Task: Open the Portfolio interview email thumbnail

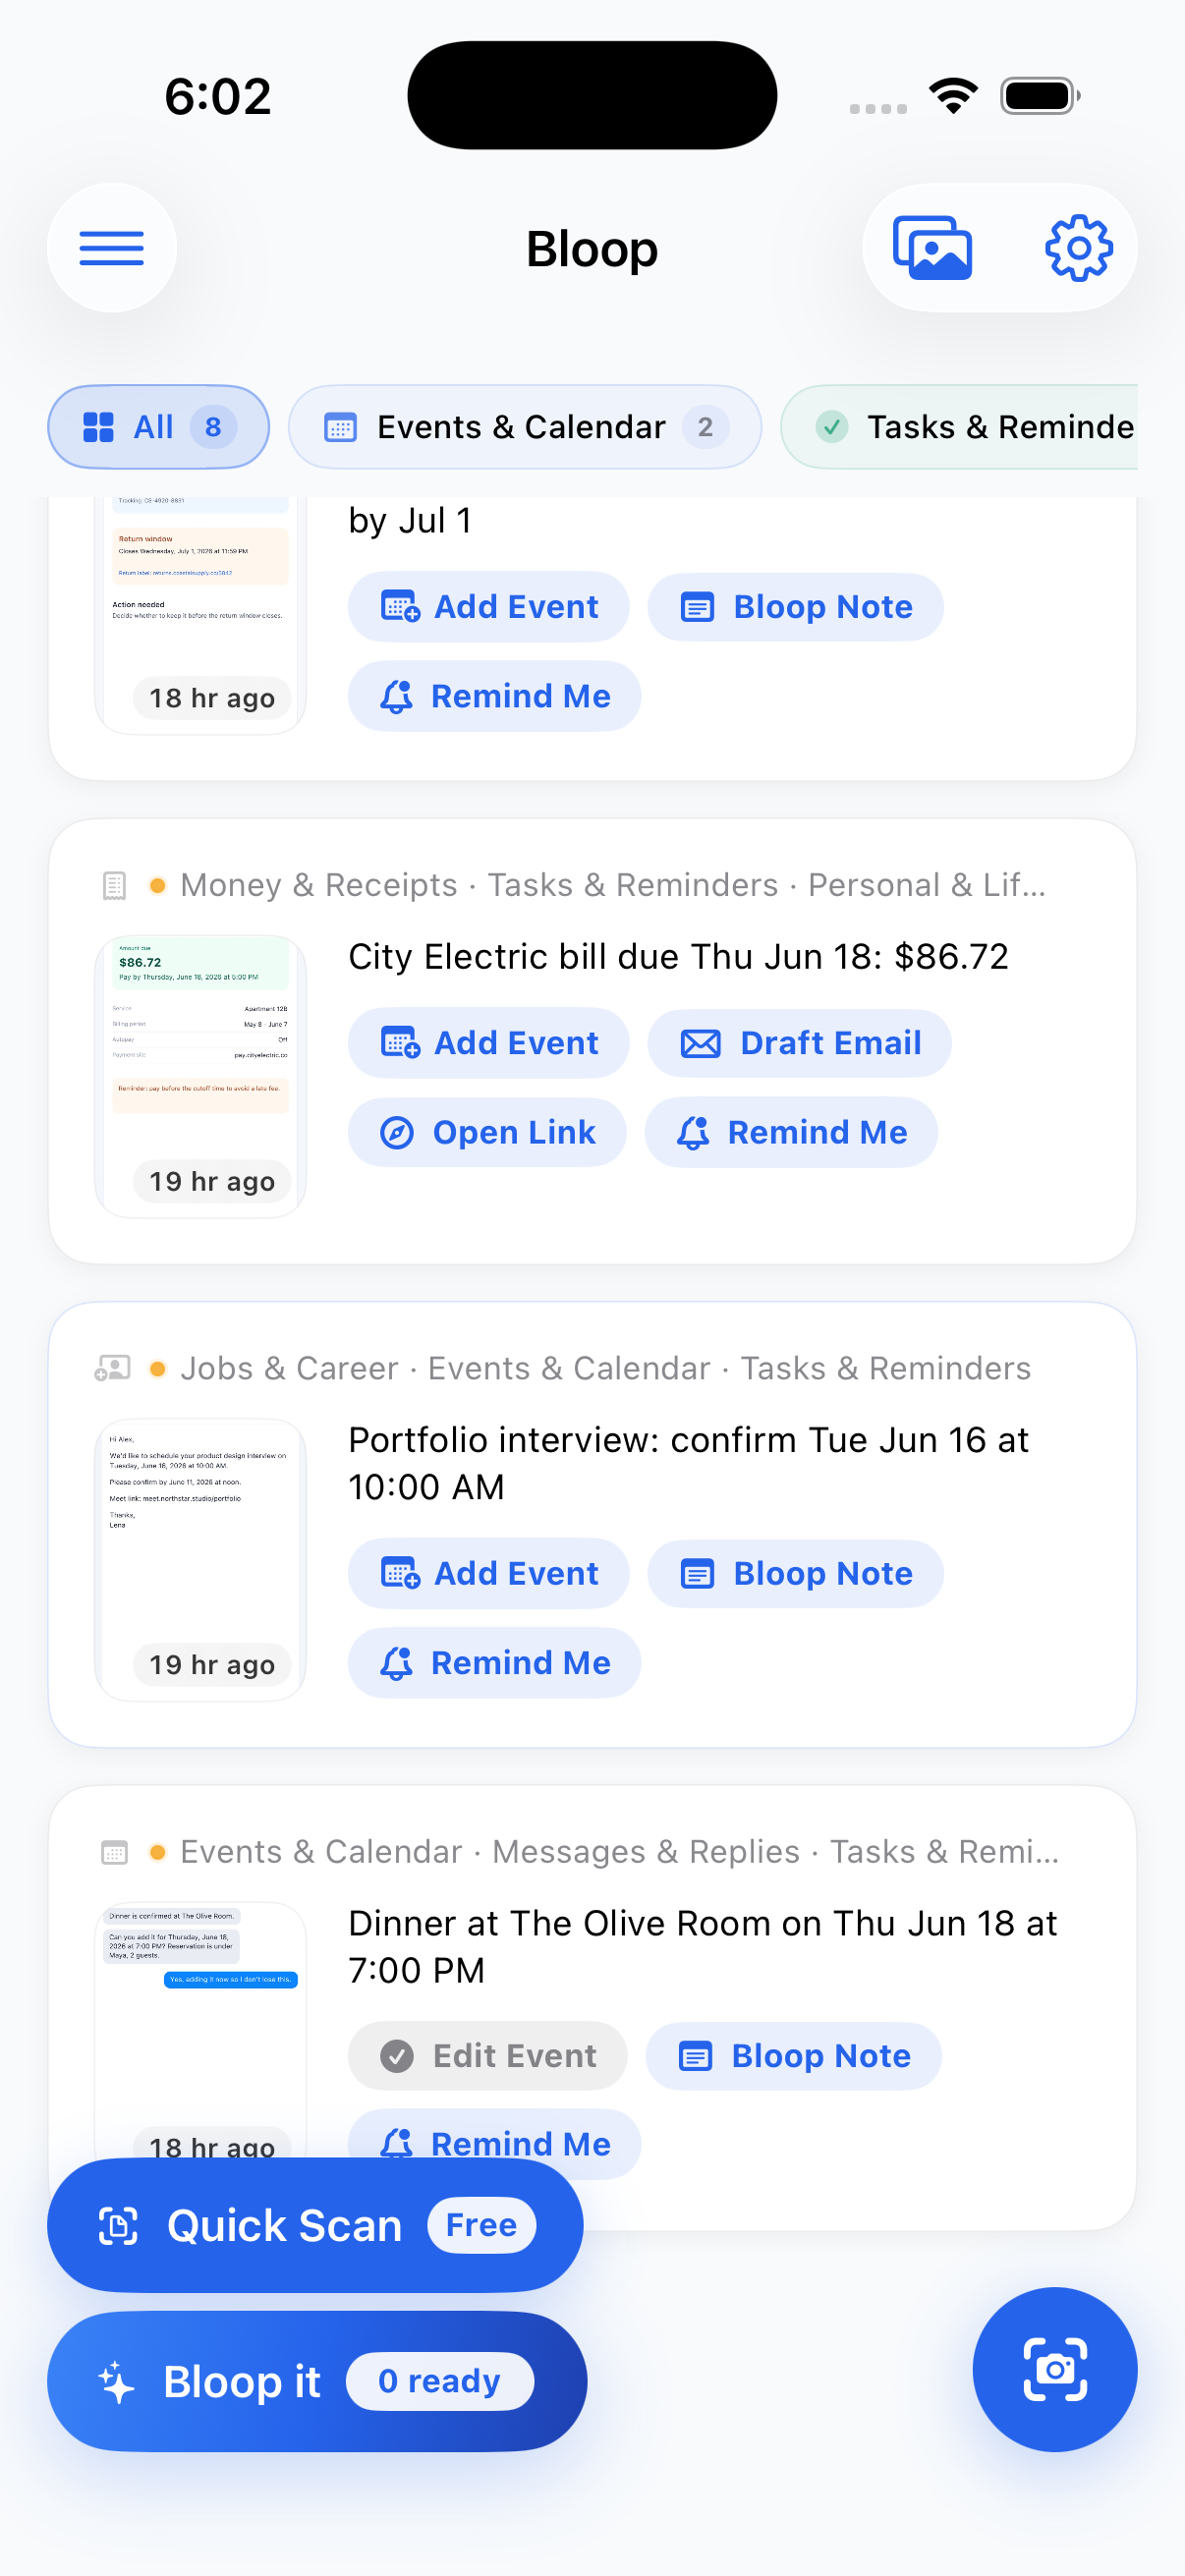Action: tap(200, 1559)
